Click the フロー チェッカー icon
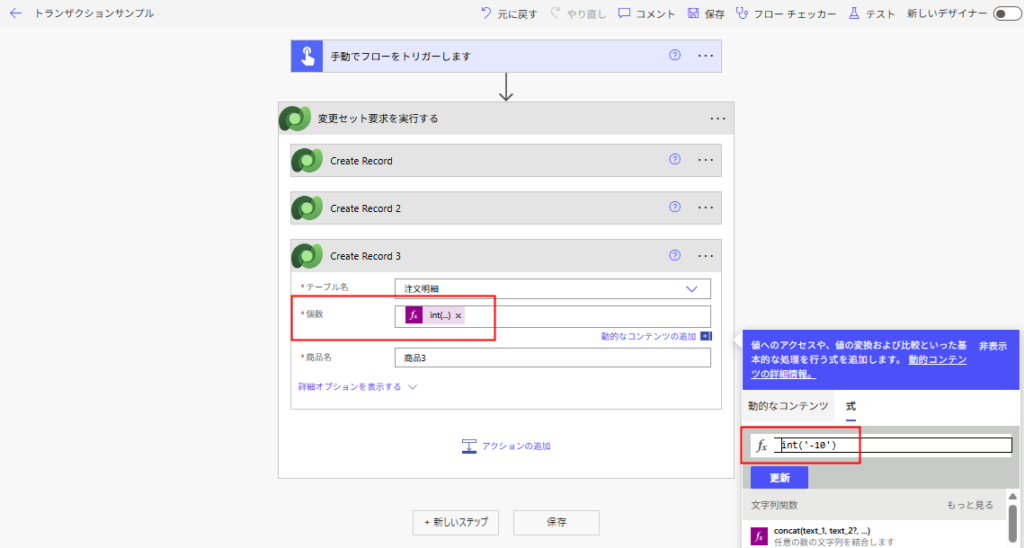 (x=742, y=14)
